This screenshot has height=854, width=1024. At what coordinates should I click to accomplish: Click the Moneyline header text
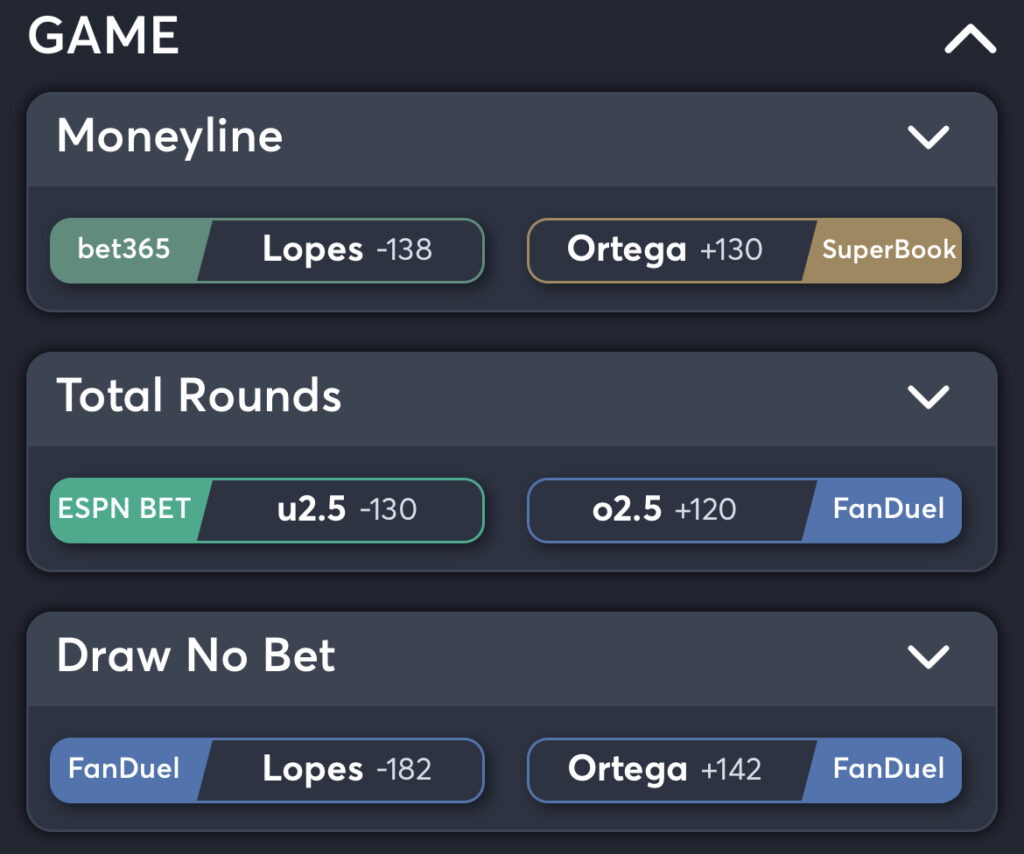tap(170, 138)
